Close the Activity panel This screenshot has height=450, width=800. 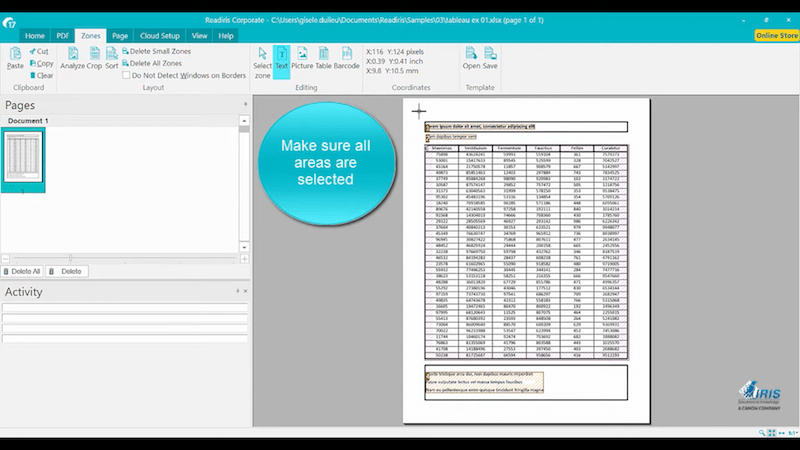pyautogui.click(x=245, y=291)
